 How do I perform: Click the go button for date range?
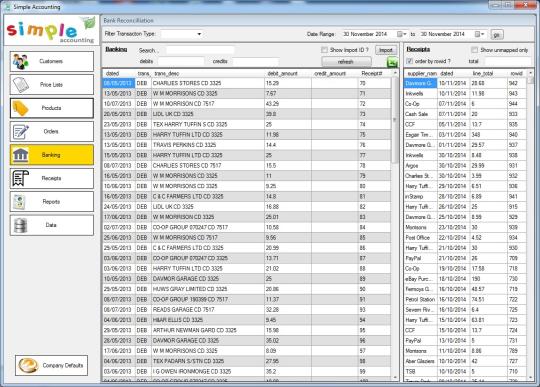tap(497, 34)
